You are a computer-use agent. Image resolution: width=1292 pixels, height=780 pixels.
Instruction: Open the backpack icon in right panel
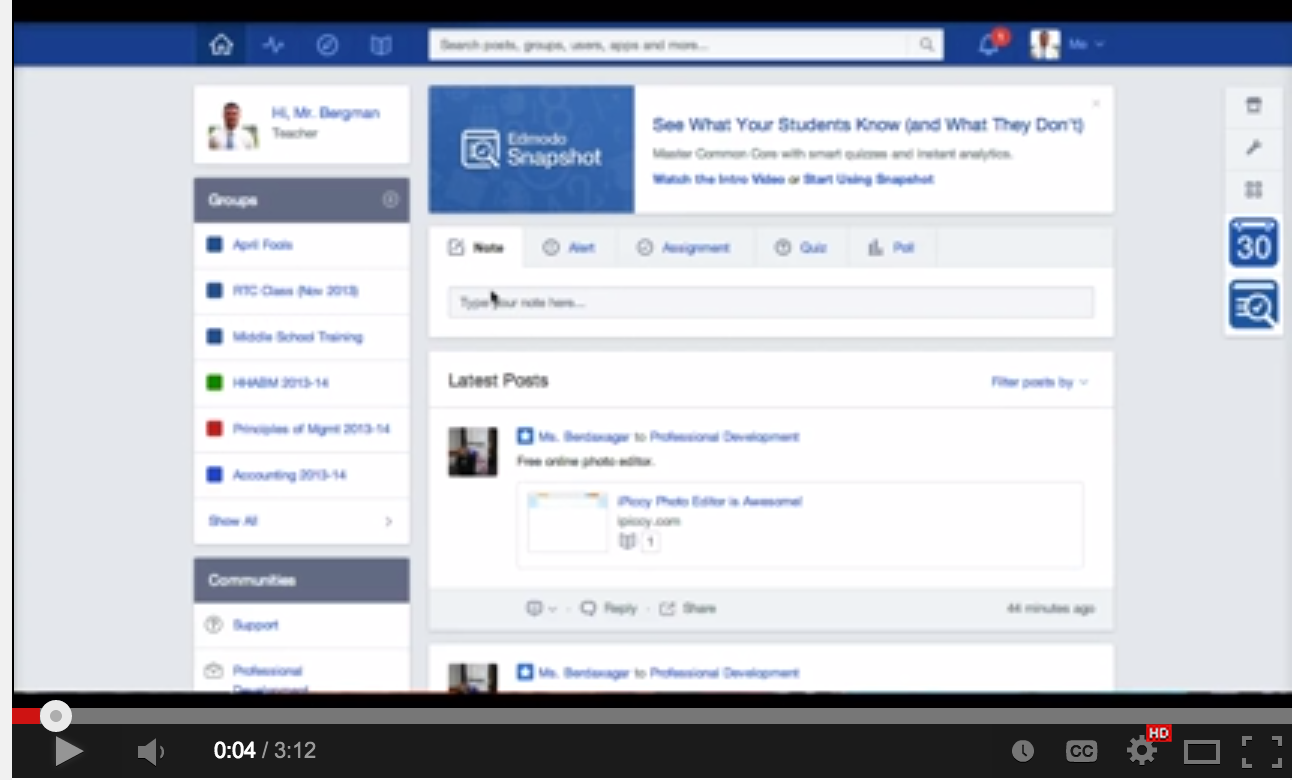click(1253, 105)
